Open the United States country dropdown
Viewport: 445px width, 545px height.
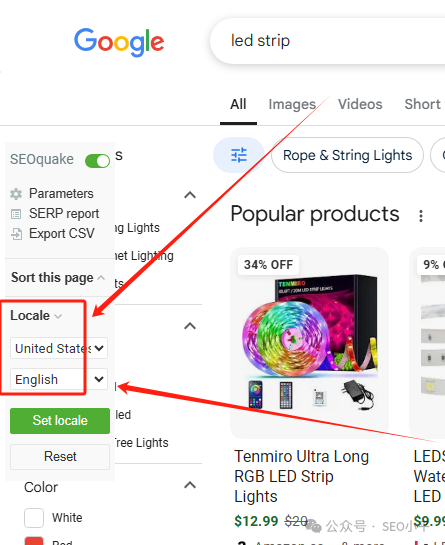click(59, 348)
